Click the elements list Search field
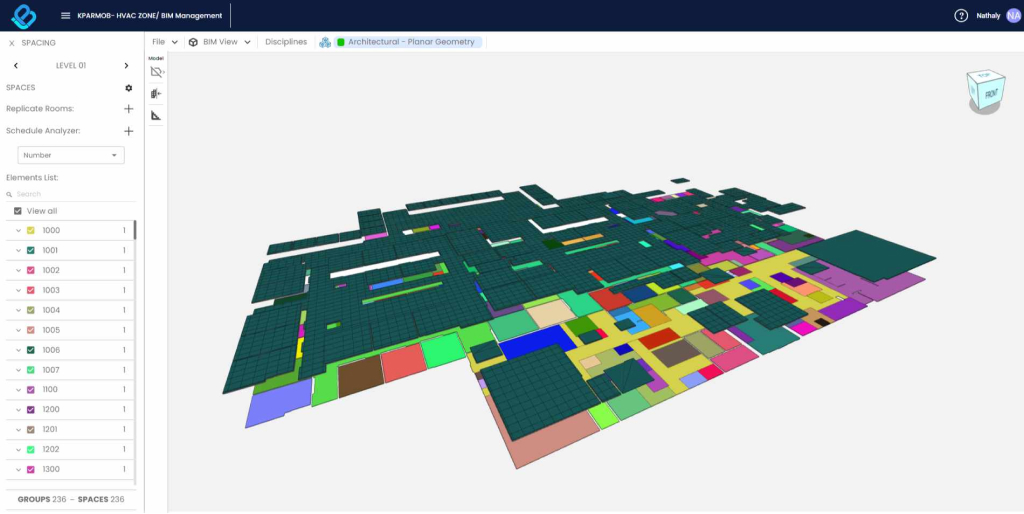 [x=70, y=194]
